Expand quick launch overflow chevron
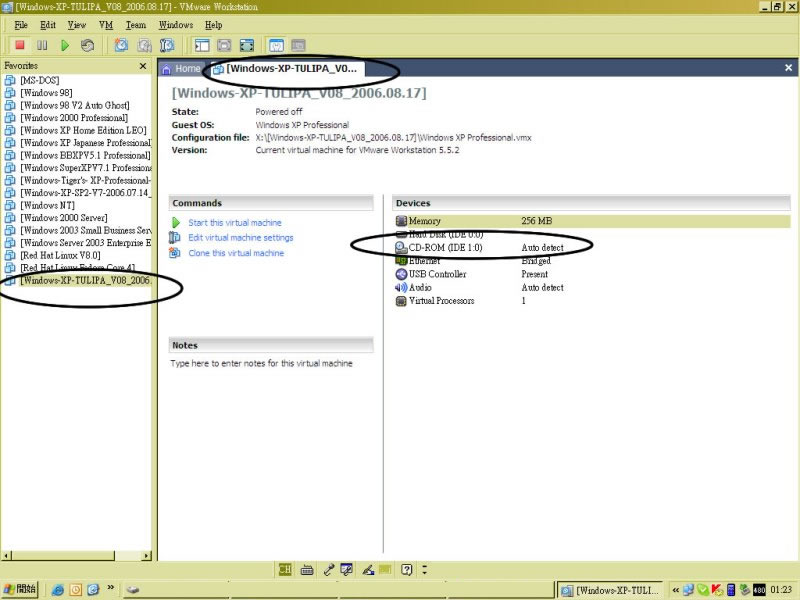The height and width of the screenshot is (600, 800). (110, 588)
